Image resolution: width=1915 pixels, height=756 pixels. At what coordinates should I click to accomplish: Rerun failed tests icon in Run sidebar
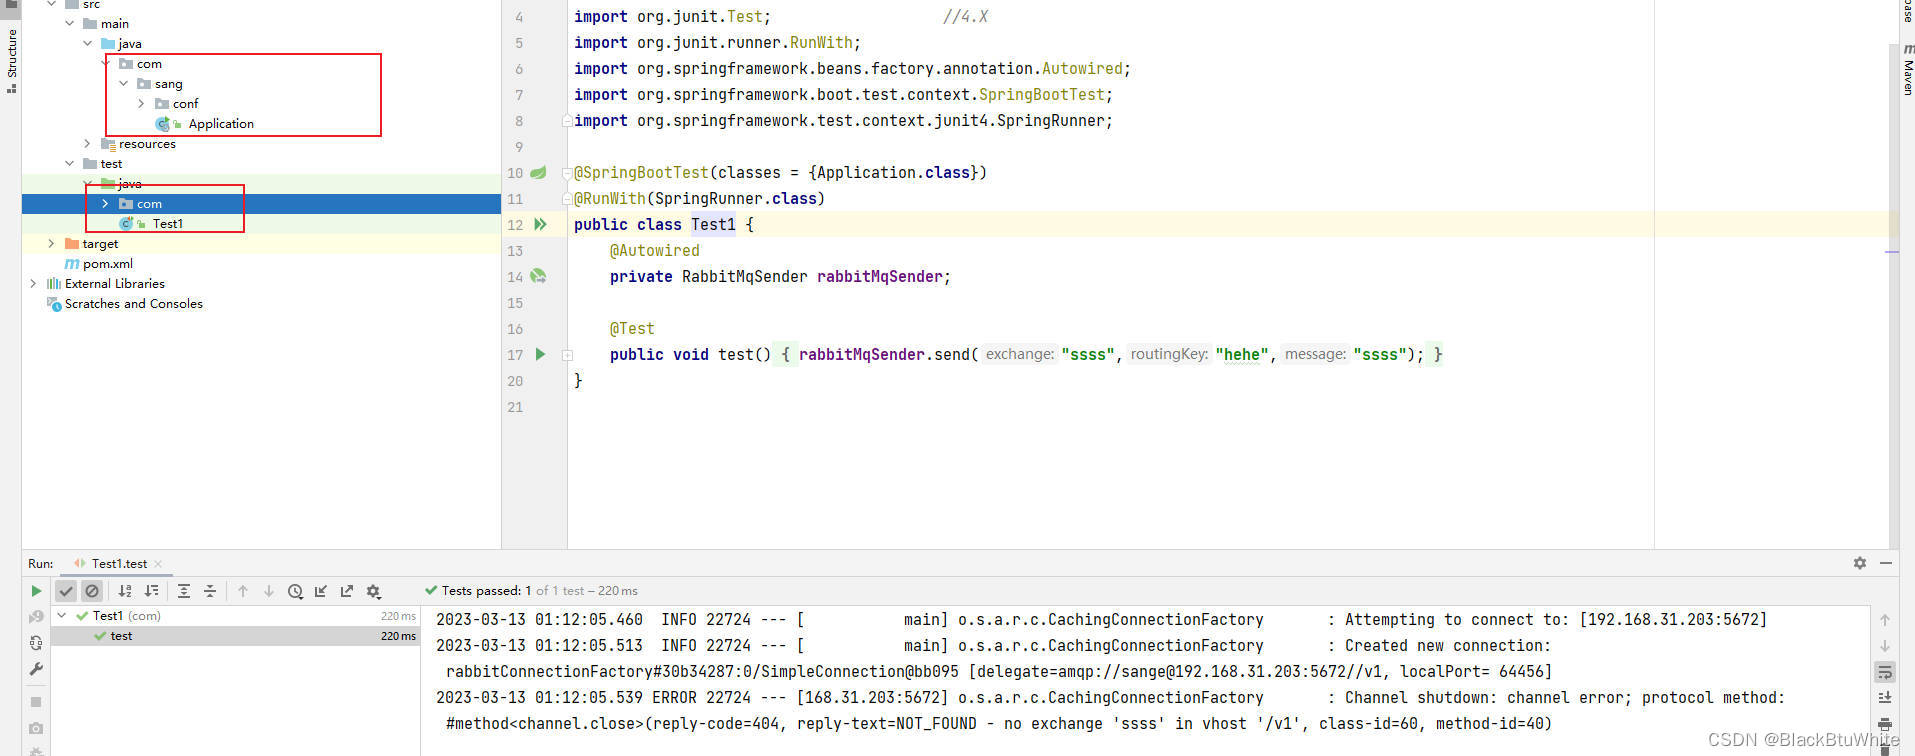click(x=36, y=617)
